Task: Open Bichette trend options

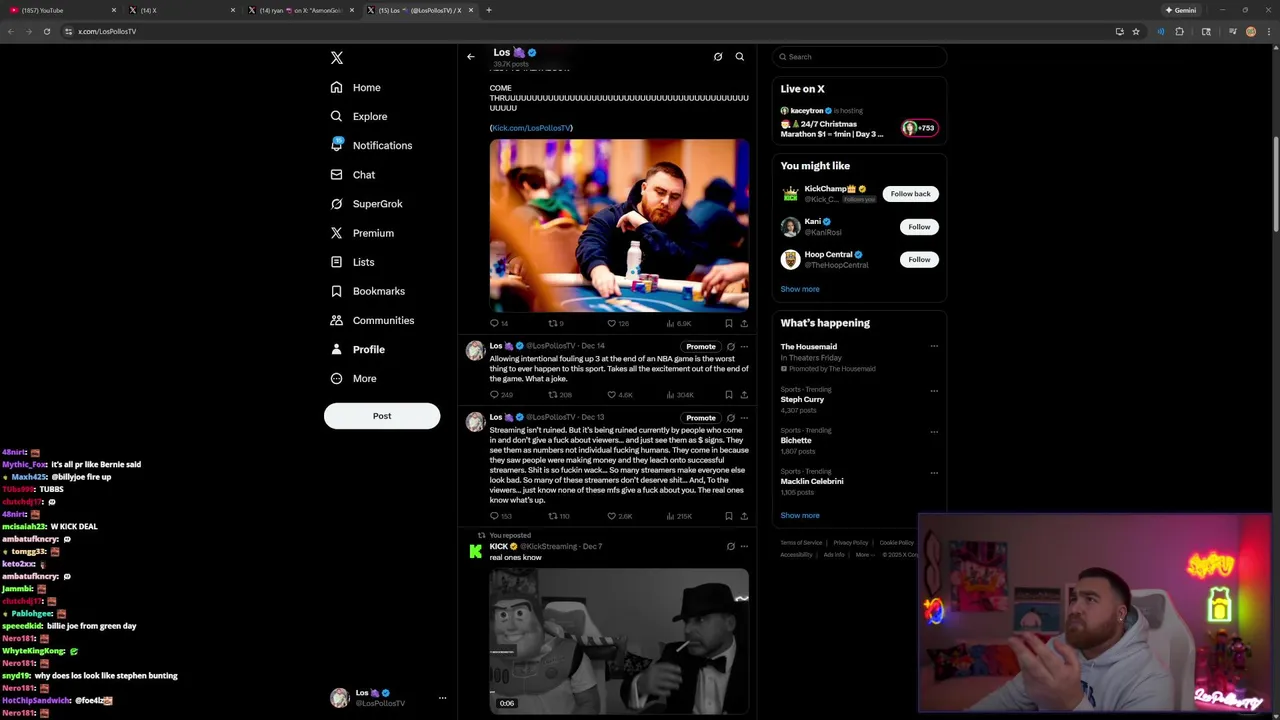Action: click(x=934, y=432)
